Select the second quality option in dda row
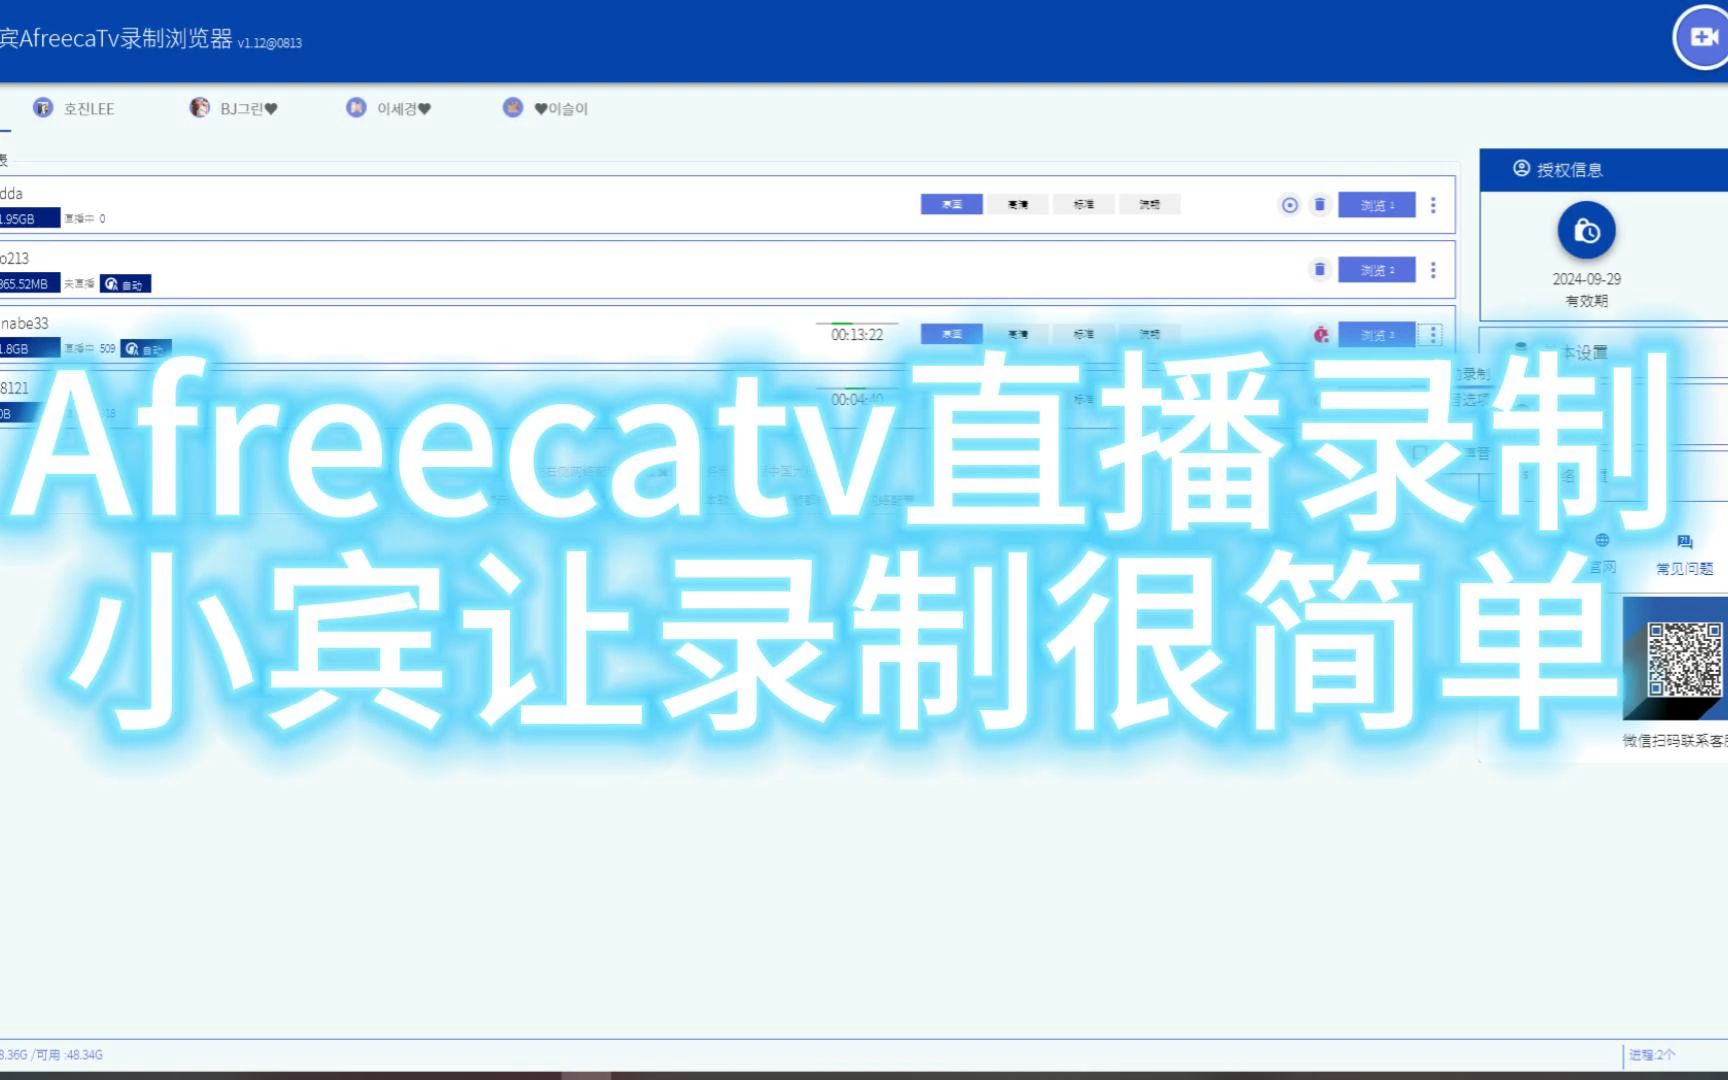Image resolution: width=1728 pixels, height=1080 pixels. point(1017,204)
